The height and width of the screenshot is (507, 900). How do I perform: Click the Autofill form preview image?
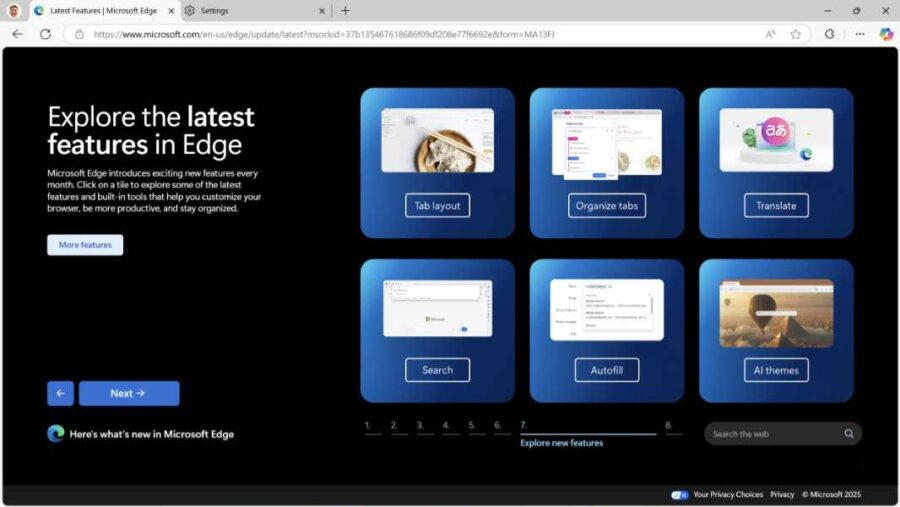coord(607,310)
